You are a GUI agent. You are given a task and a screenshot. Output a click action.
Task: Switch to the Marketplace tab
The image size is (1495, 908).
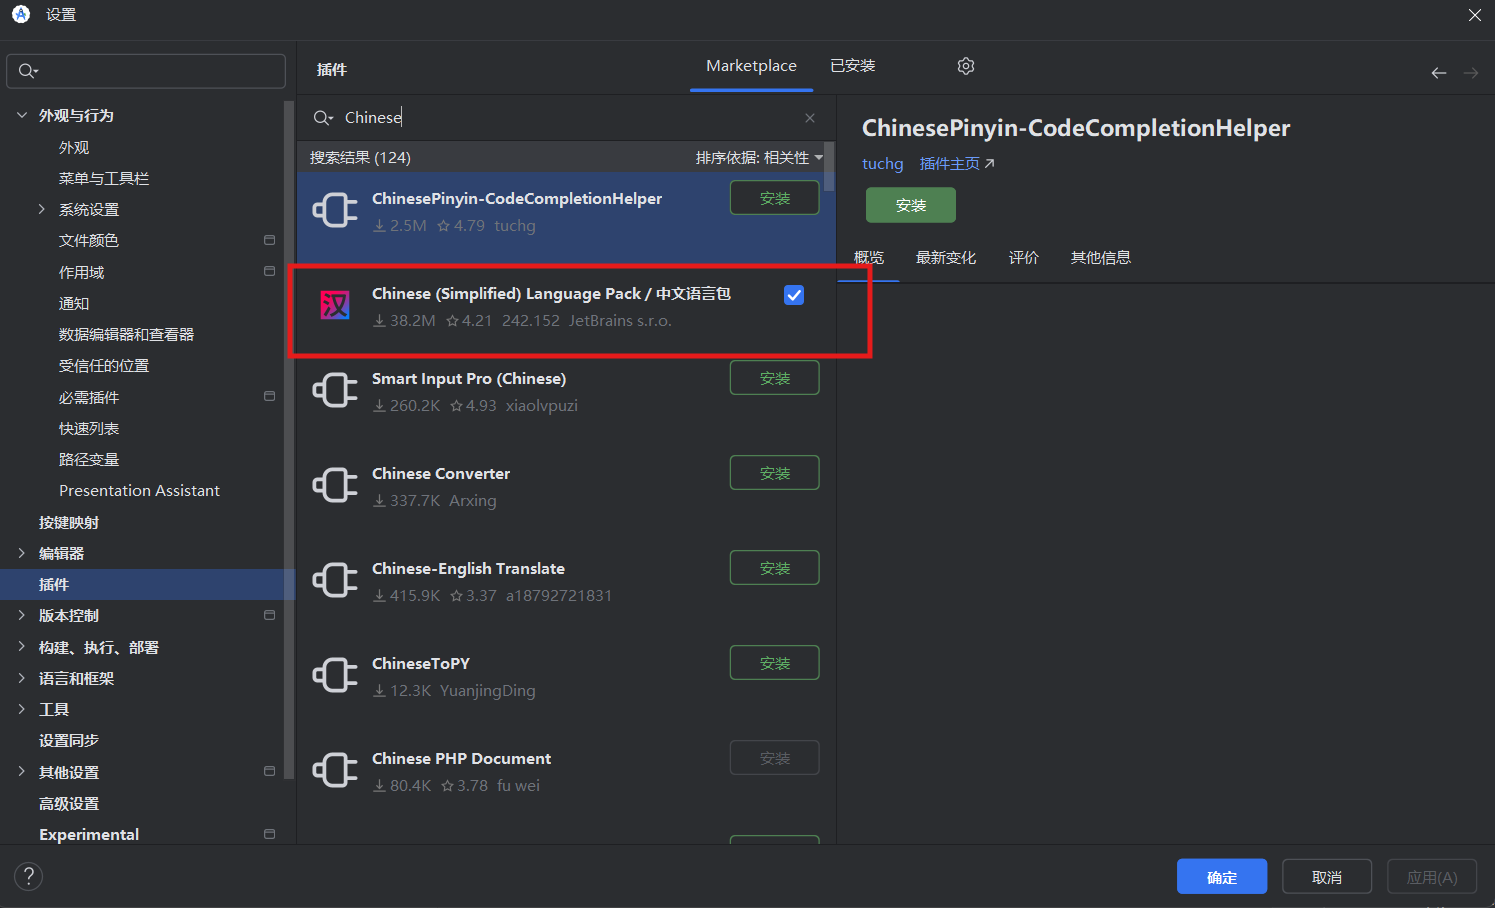(751, 66)
